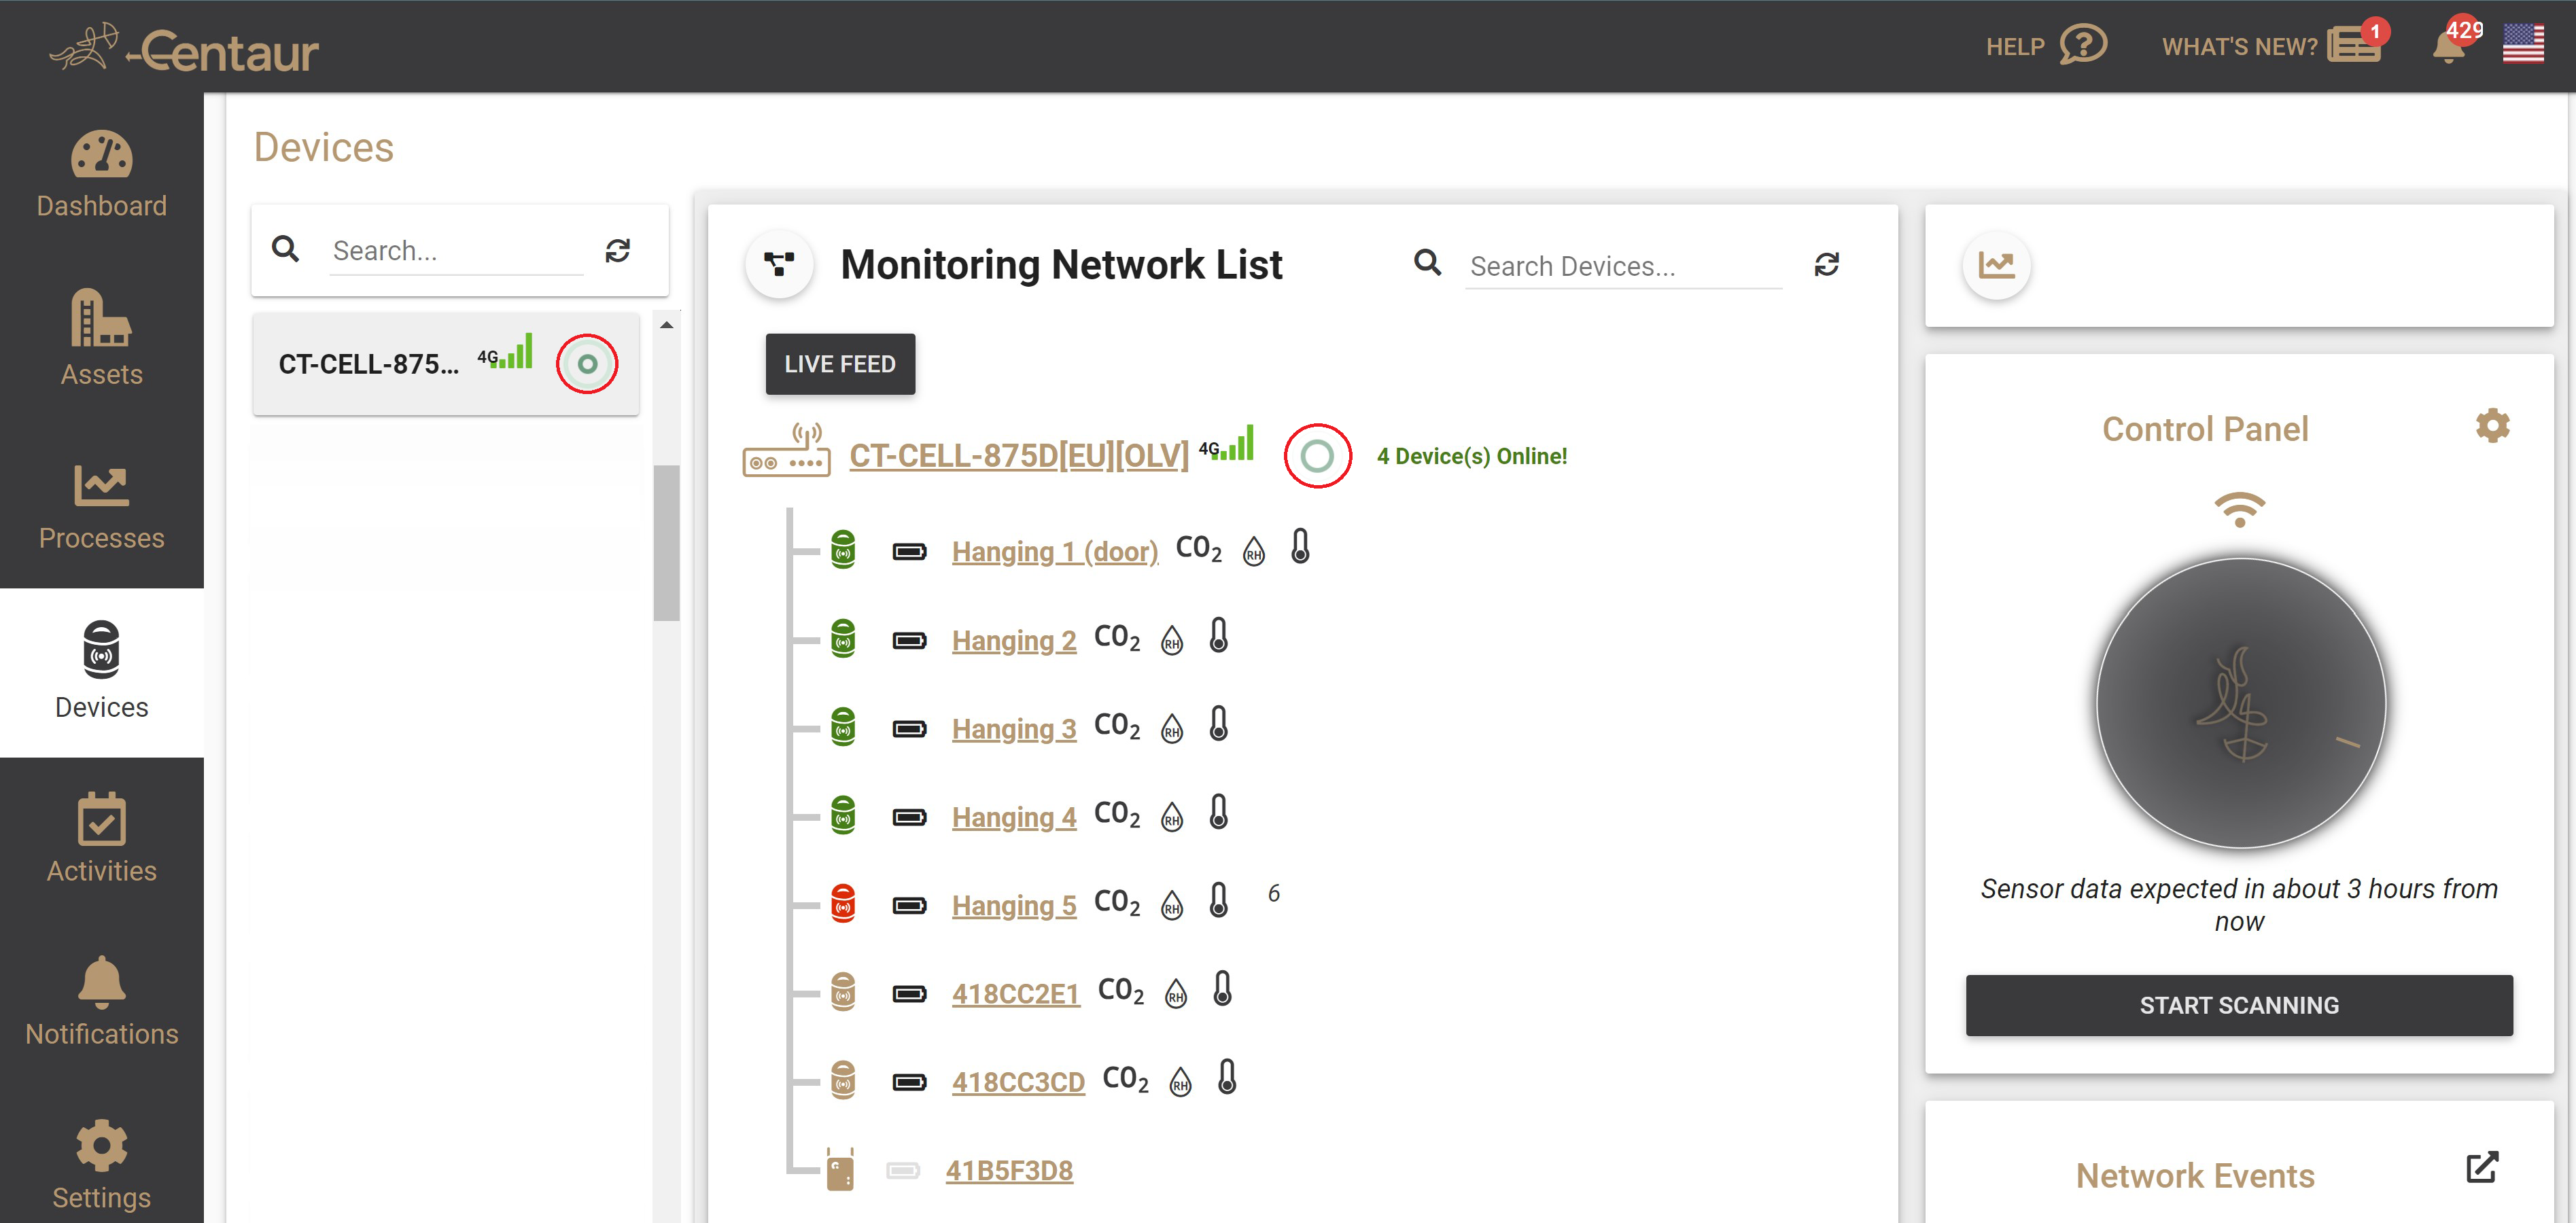Open the CT-CELL-875D[EU][OLV] gateway link

(x=1018, y=456)
